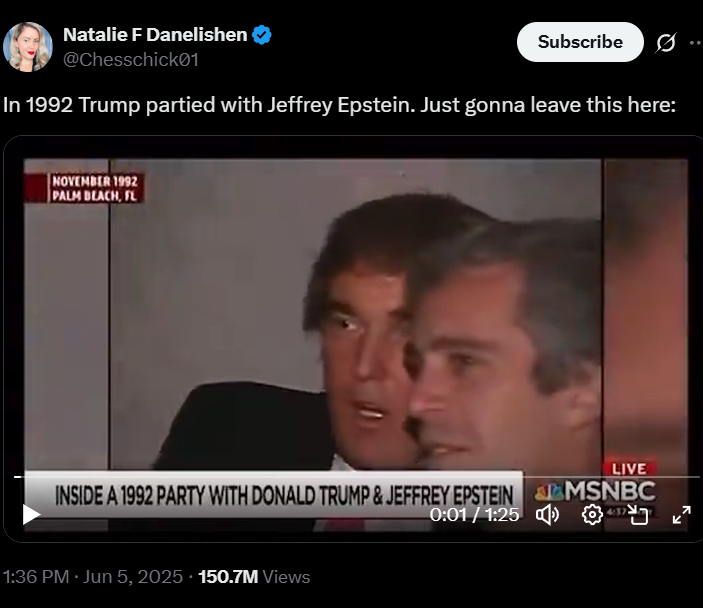Open the three-dot More options menu
Viewport: 703px width, 608px height.
tap(695, 42)
